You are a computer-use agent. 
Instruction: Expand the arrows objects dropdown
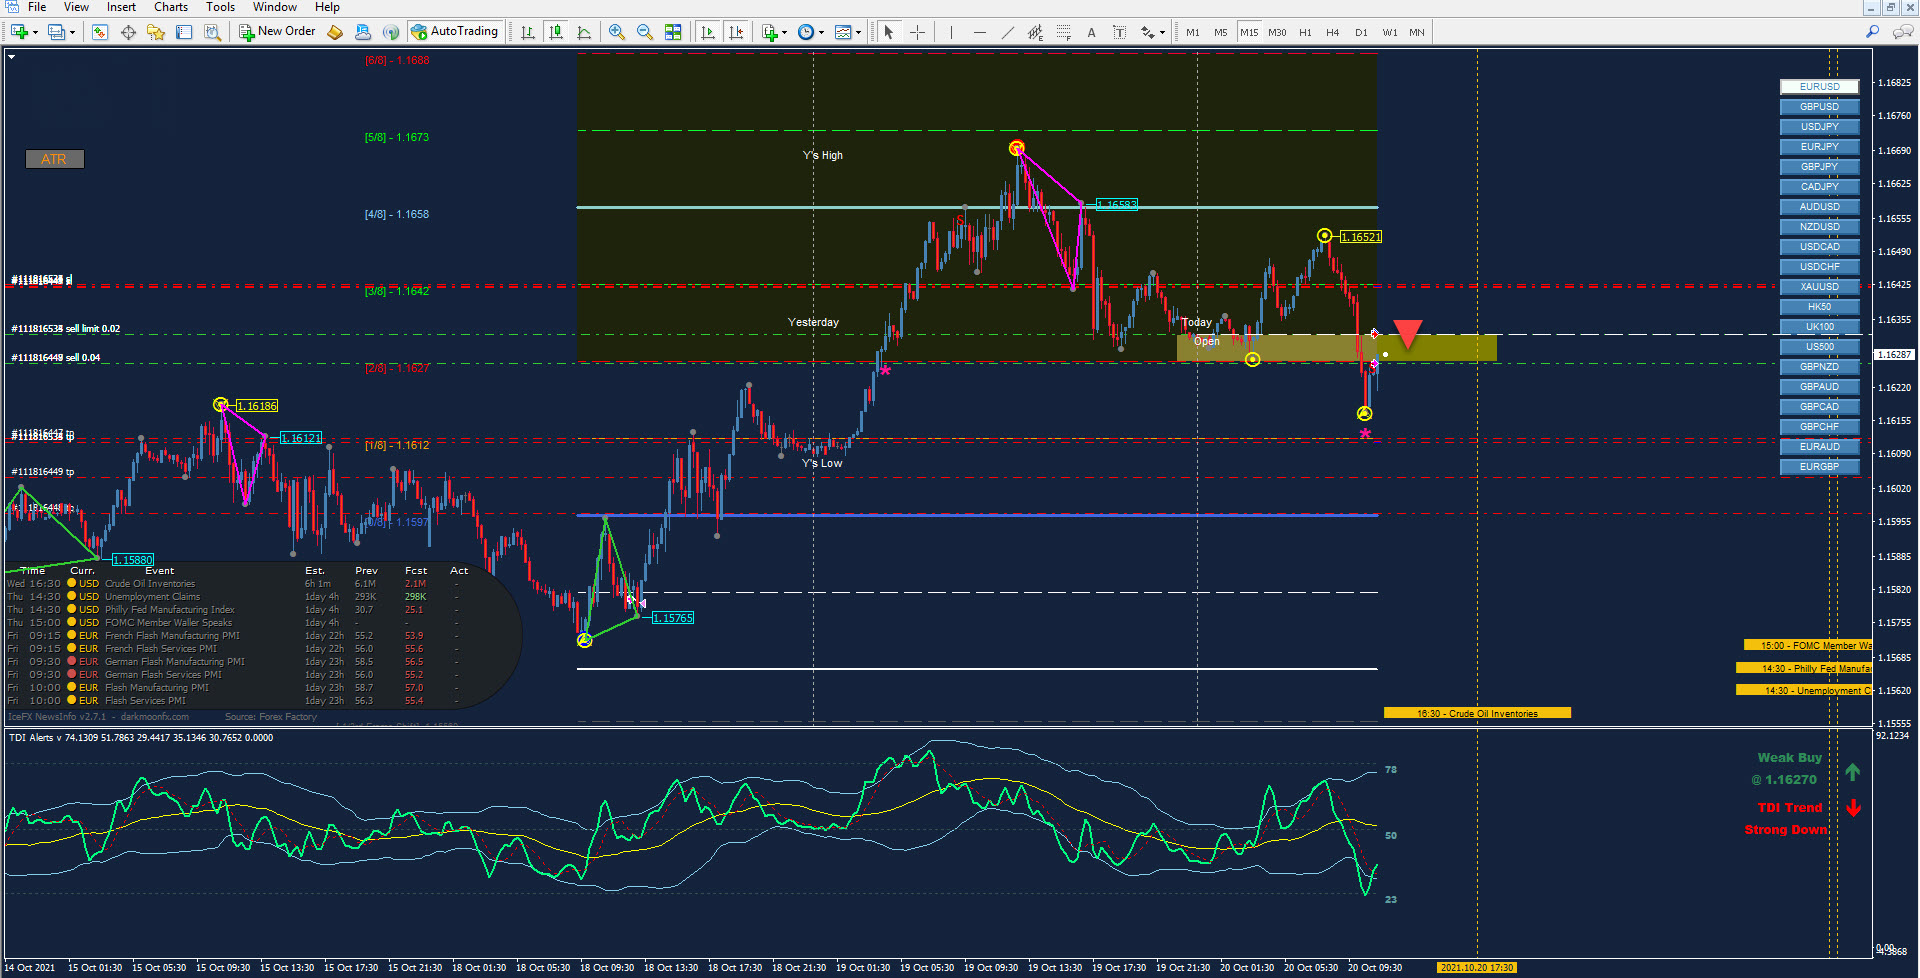coord(1162,32)
